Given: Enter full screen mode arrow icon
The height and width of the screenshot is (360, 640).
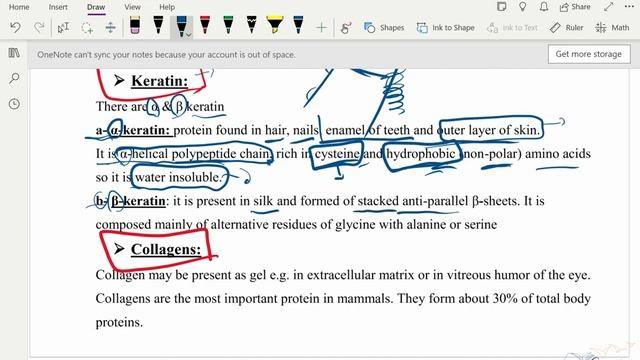Looking at the screenshot, I should 609,7.
